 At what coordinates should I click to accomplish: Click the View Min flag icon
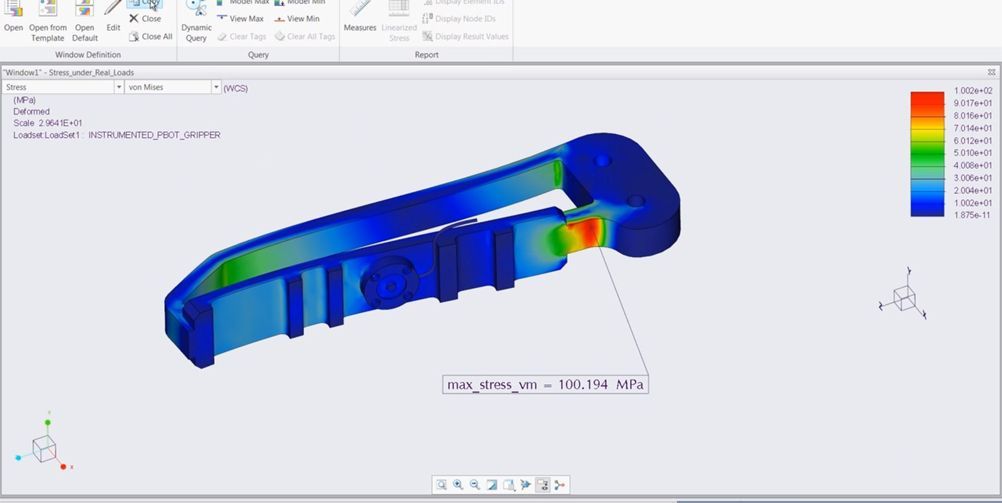(x=280, y=19)
